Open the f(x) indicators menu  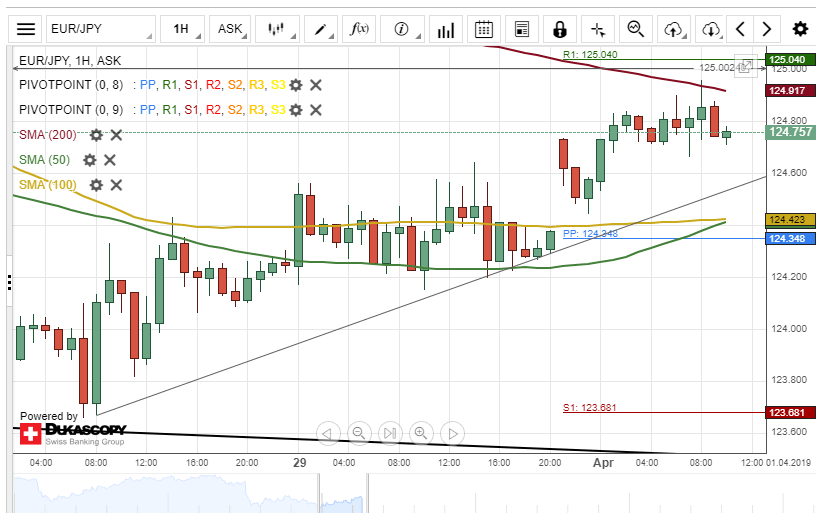click(359, 29)
